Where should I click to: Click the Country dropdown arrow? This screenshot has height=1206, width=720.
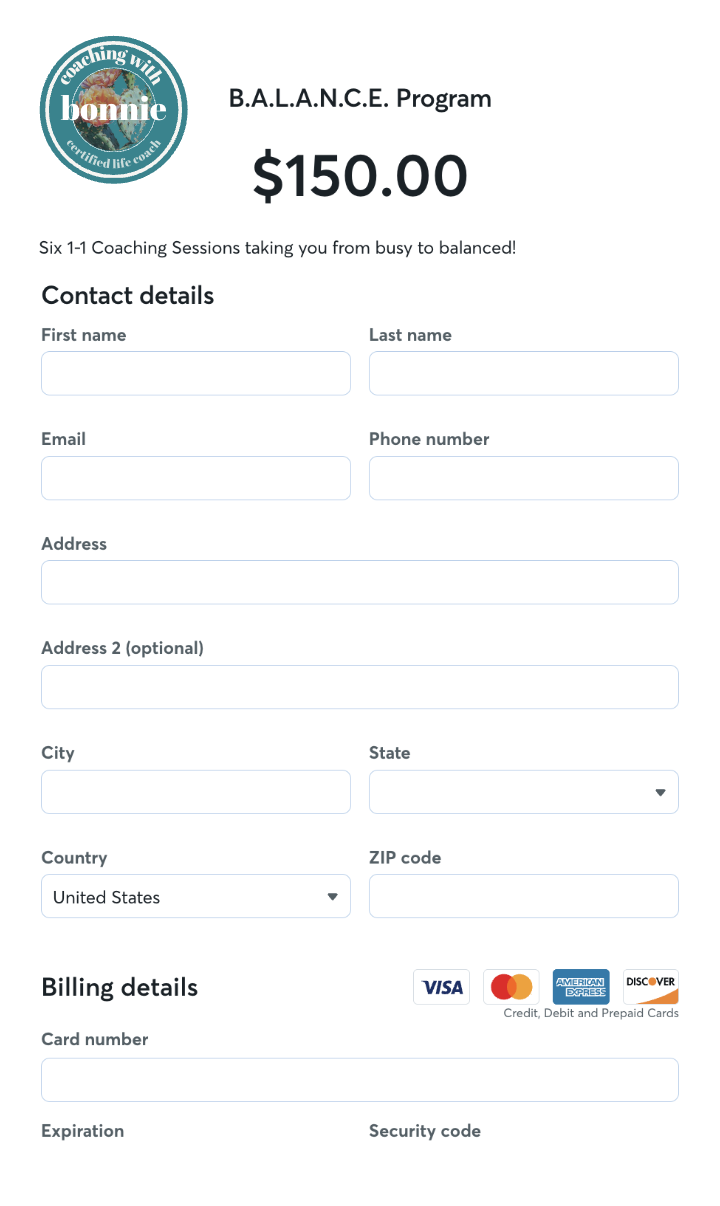point(332,897)
